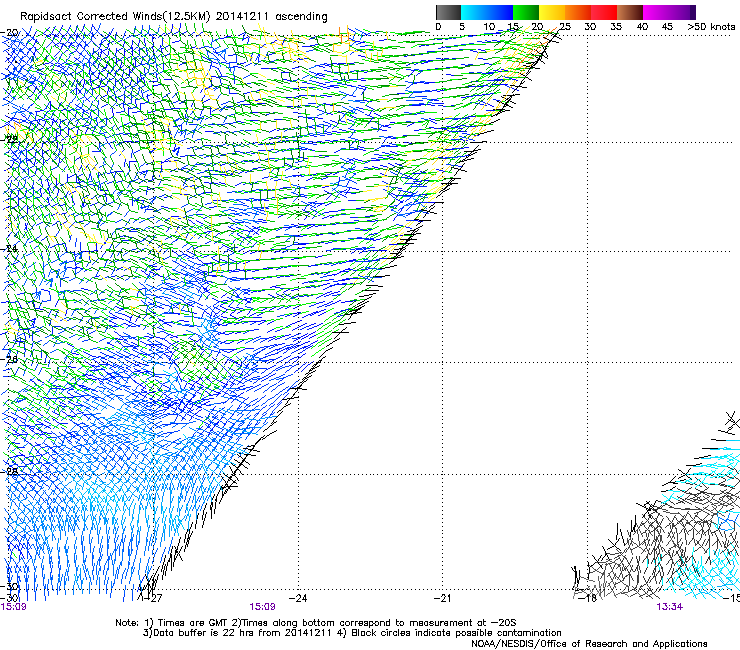Image resolution: width=740 pixels, height=650 pixels.
Task: Pick the red 30-35 knots legend swatch
Action: [x=604, y=12]
